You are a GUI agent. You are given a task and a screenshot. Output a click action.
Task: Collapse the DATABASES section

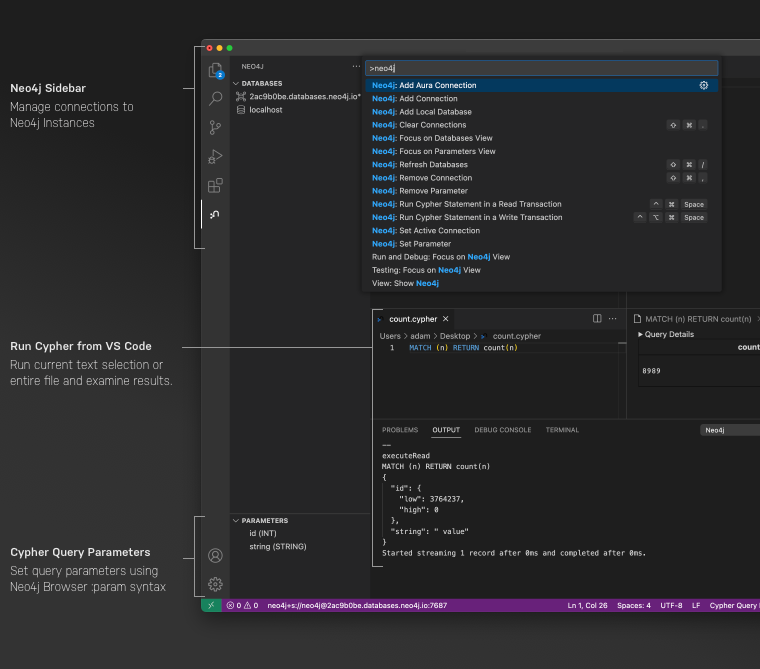[236, 83]
